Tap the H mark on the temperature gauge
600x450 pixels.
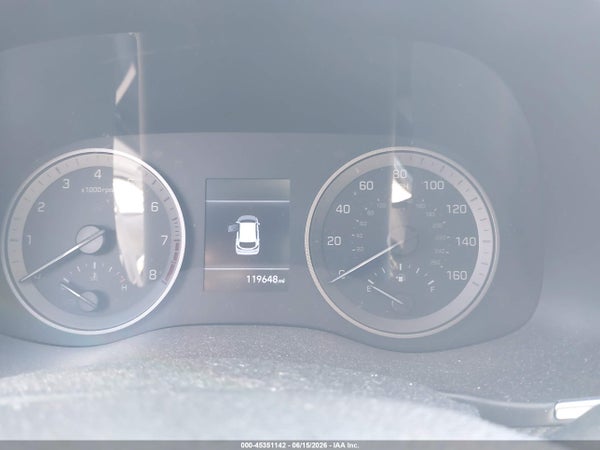click(124, 288)
